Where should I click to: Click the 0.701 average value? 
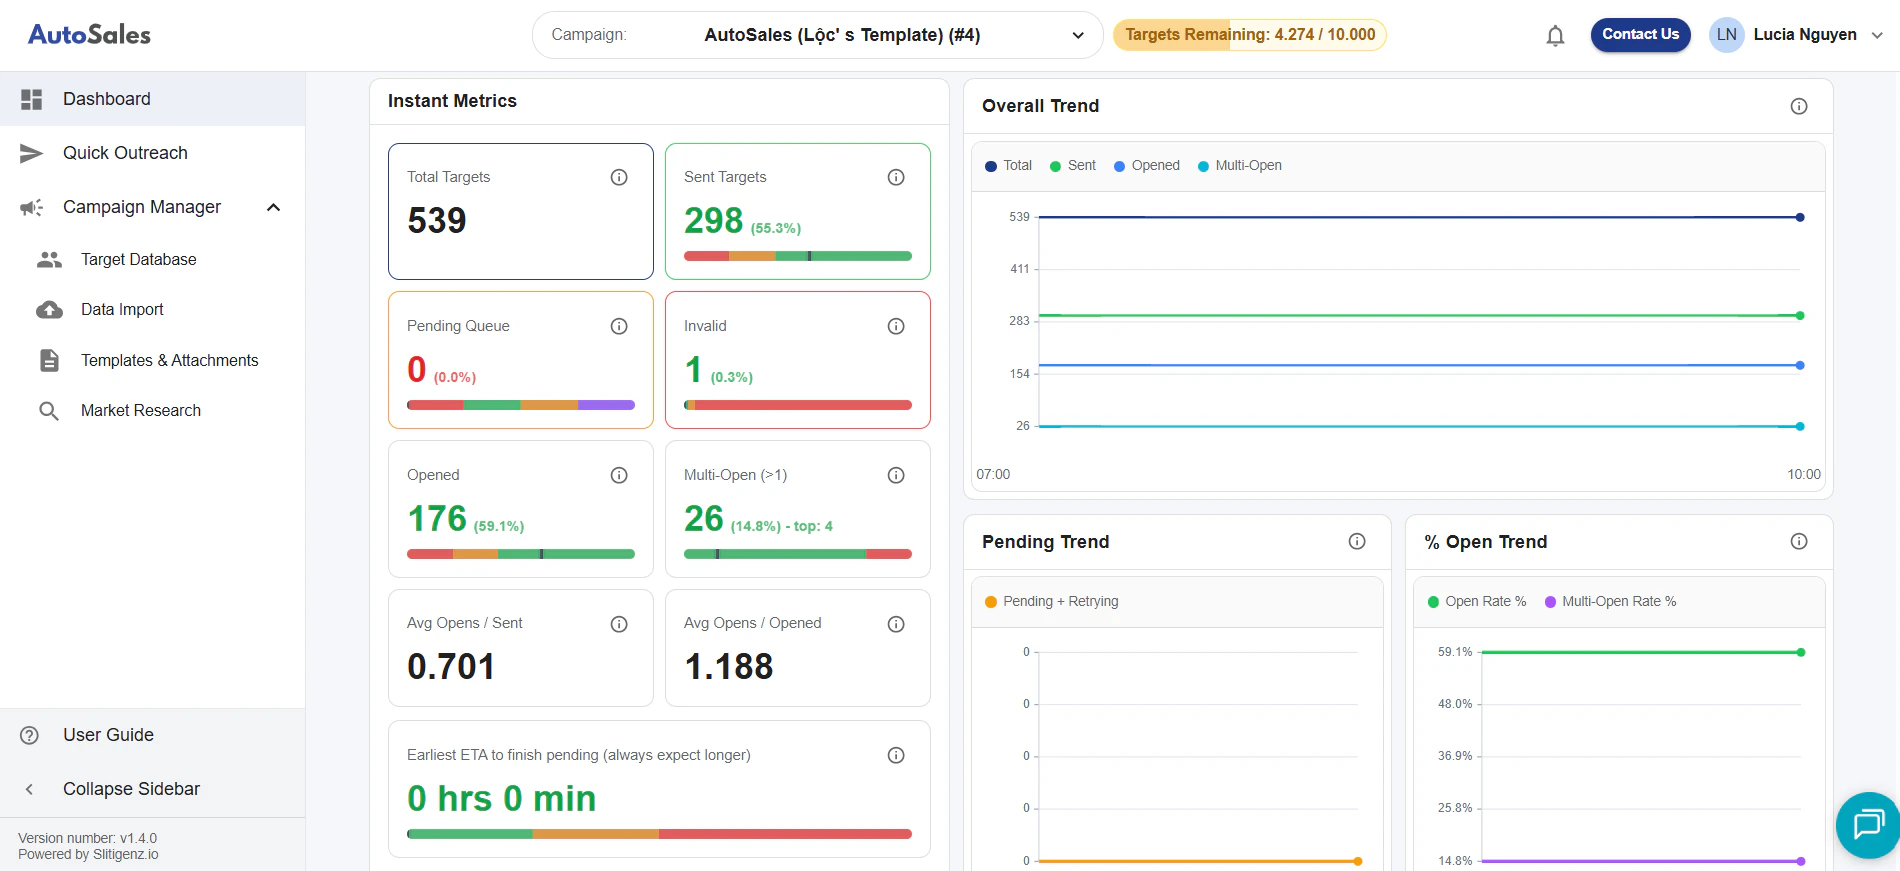point(451,667)
